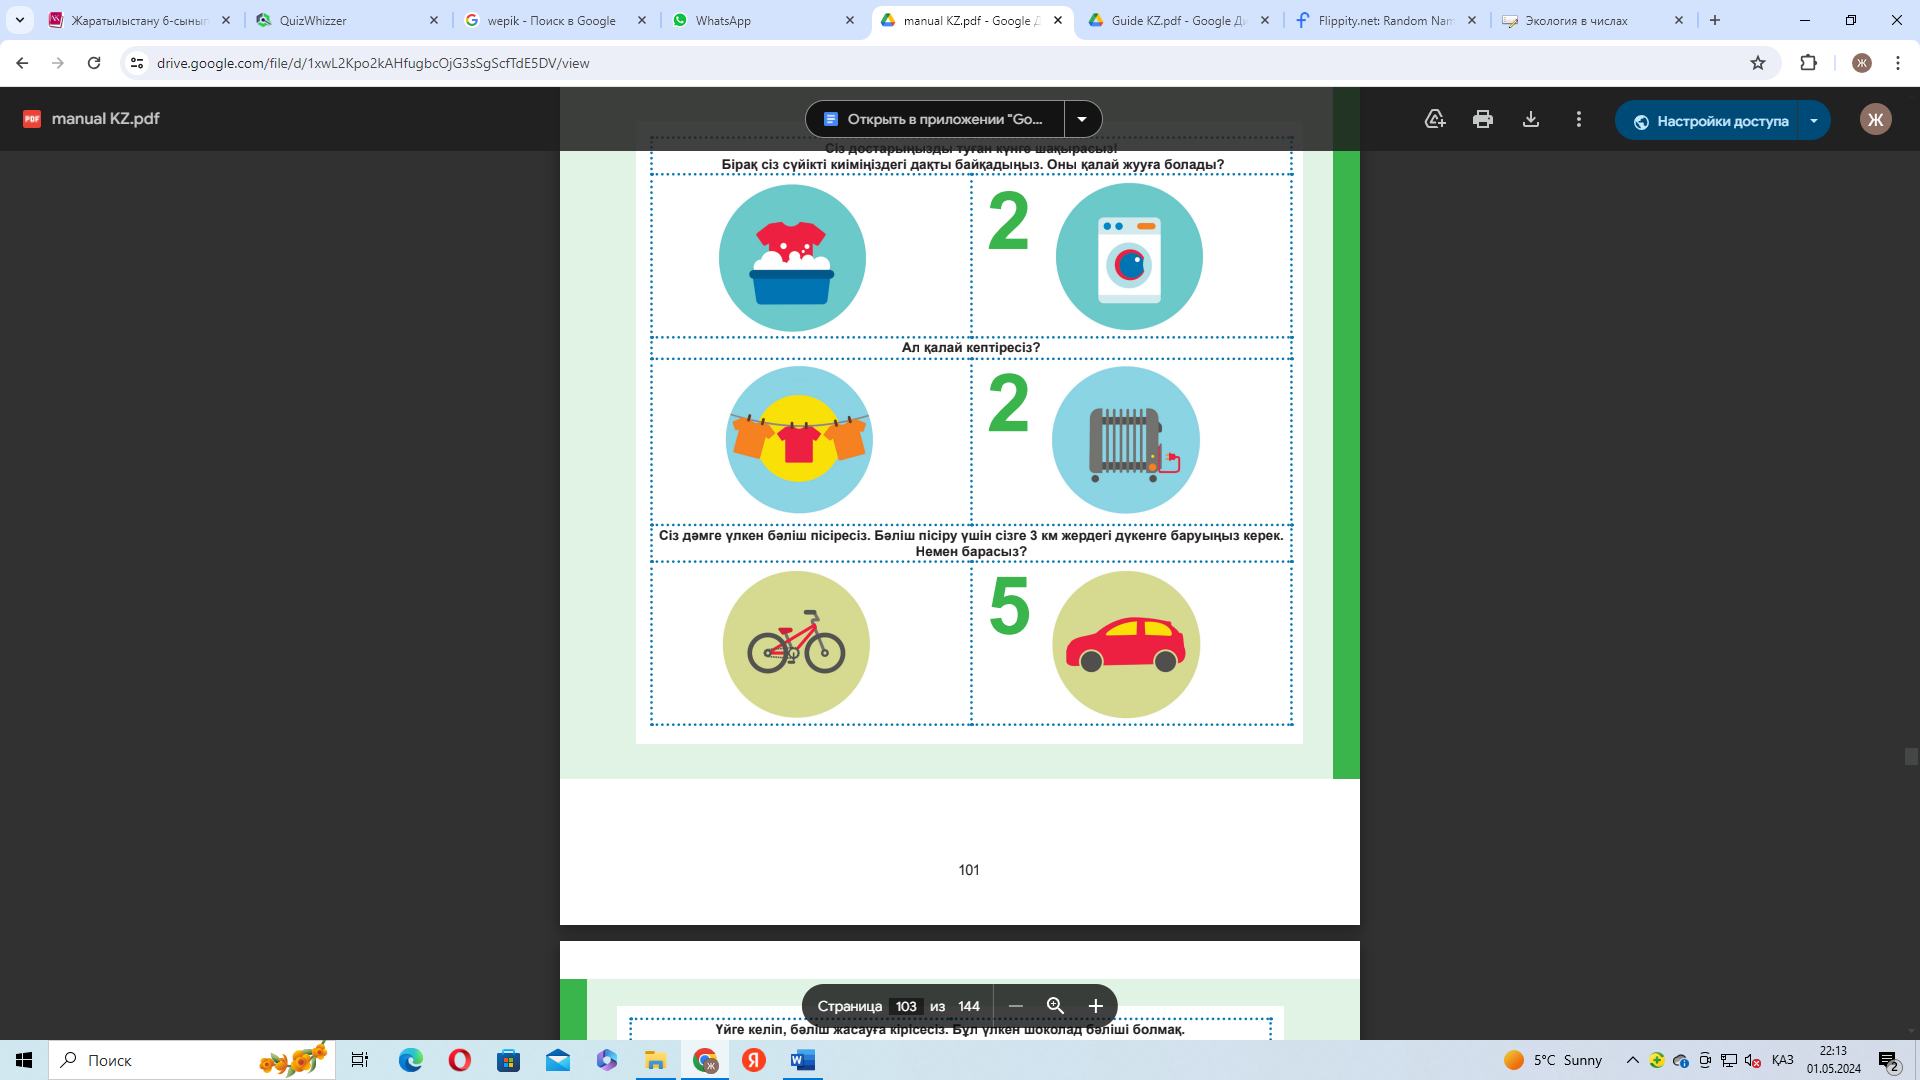The image size is (1920, 1080).
Task: Click the page number input field
Action: (906, 1006)
